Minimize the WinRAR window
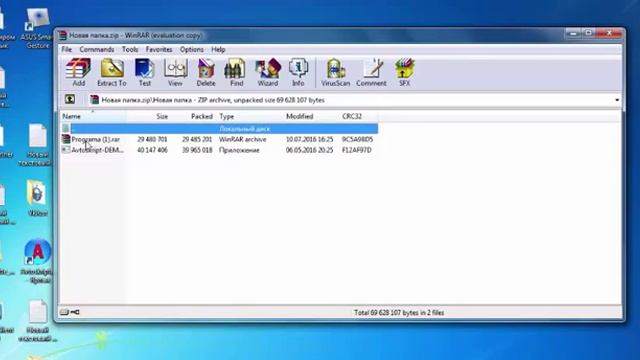640x360 pixels. (x=573, y=33)
